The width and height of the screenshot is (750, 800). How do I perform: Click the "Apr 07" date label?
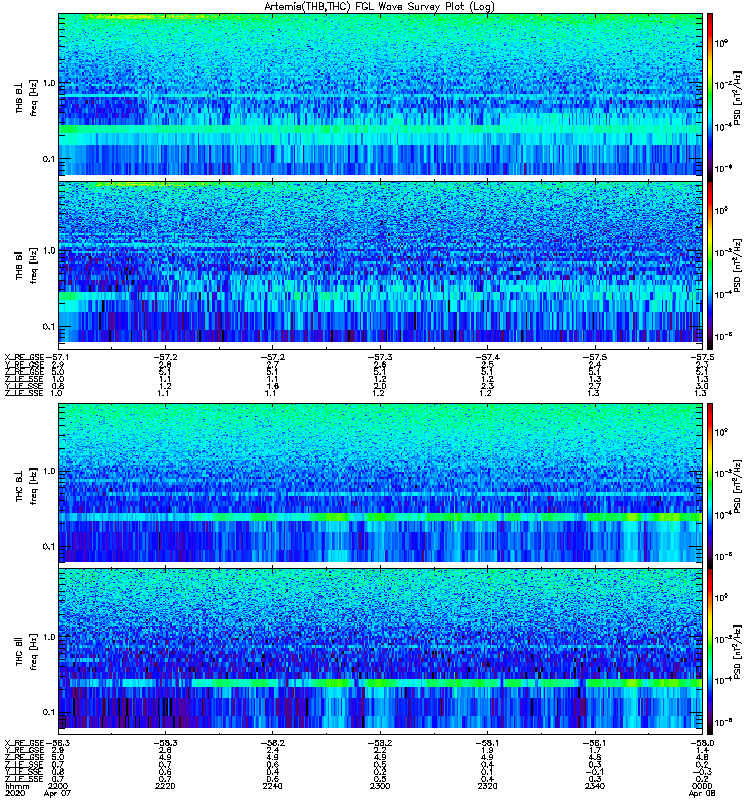click(57, 794)
